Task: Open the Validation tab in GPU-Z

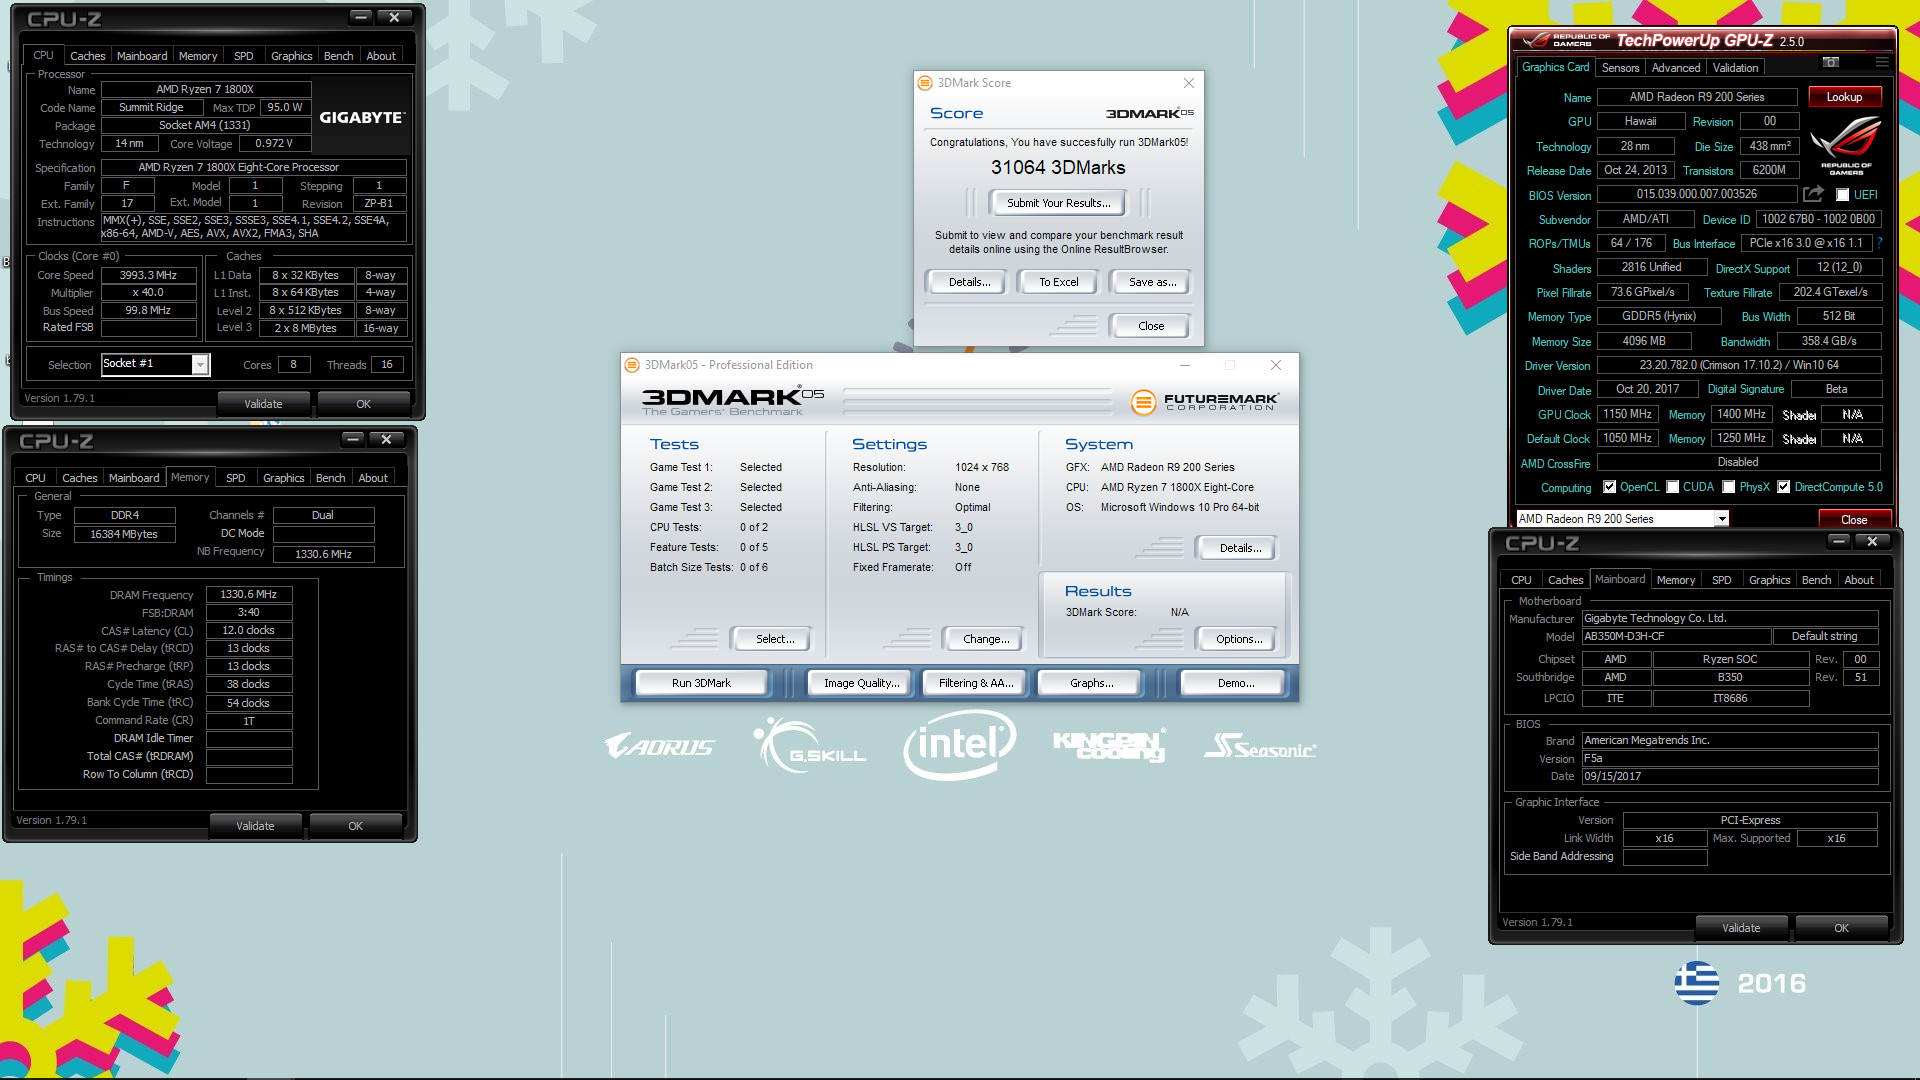Action: [x=1735, y=68]
